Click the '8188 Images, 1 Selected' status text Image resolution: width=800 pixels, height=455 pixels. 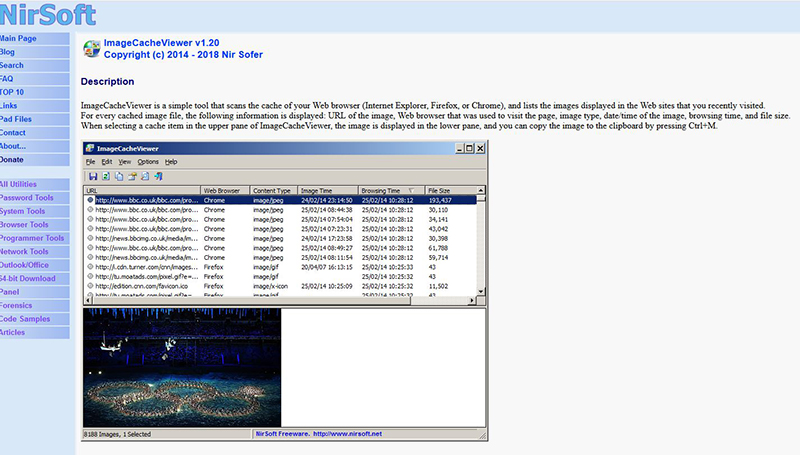(117, 435)
